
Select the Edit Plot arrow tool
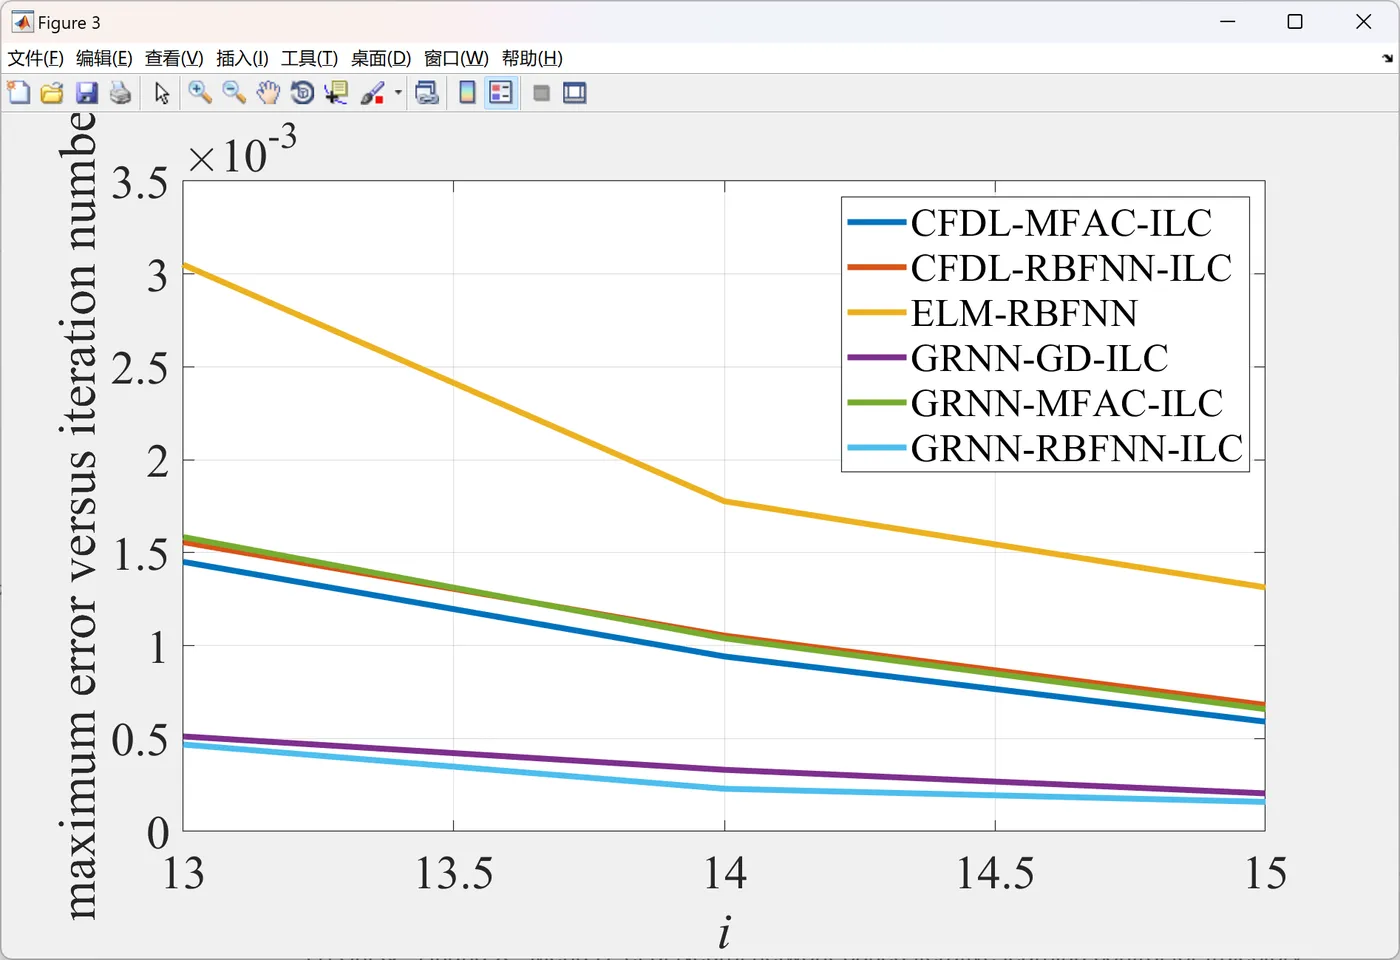click(x=162, y=93)
